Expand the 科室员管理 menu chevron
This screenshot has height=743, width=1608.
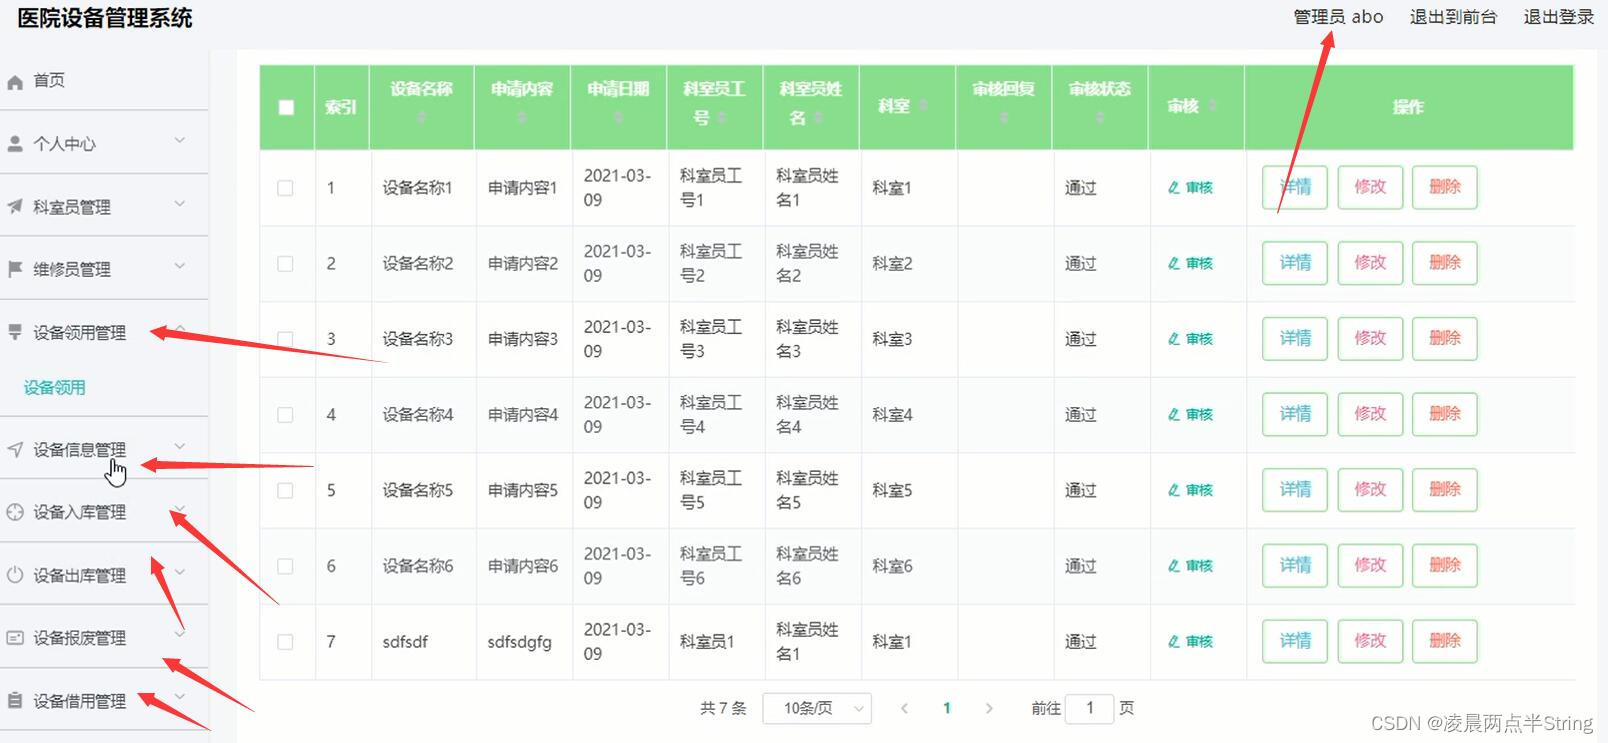pos(180,204)
